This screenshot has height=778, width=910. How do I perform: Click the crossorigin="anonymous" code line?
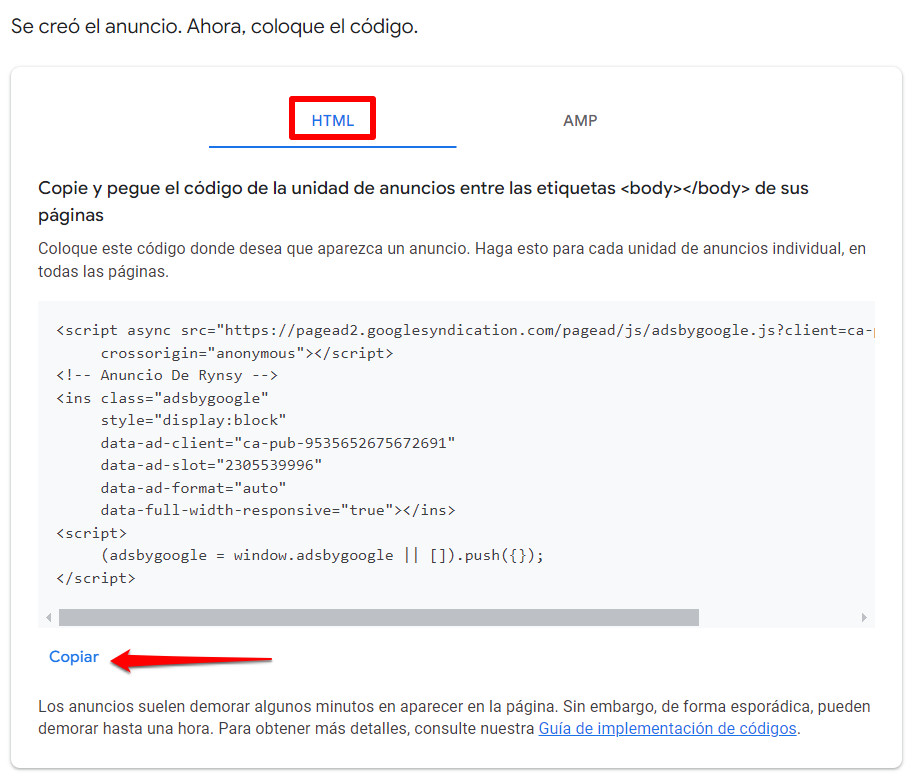pyautogui.click(x=247, y=353)
